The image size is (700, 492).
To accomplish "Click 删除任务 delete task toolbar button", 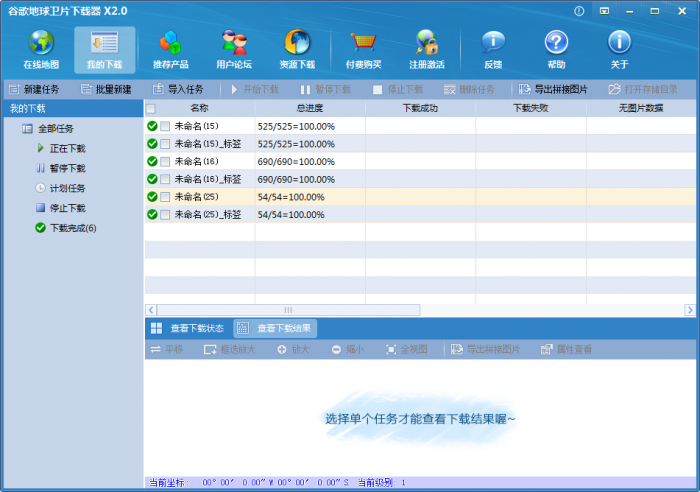I will 469,89.
